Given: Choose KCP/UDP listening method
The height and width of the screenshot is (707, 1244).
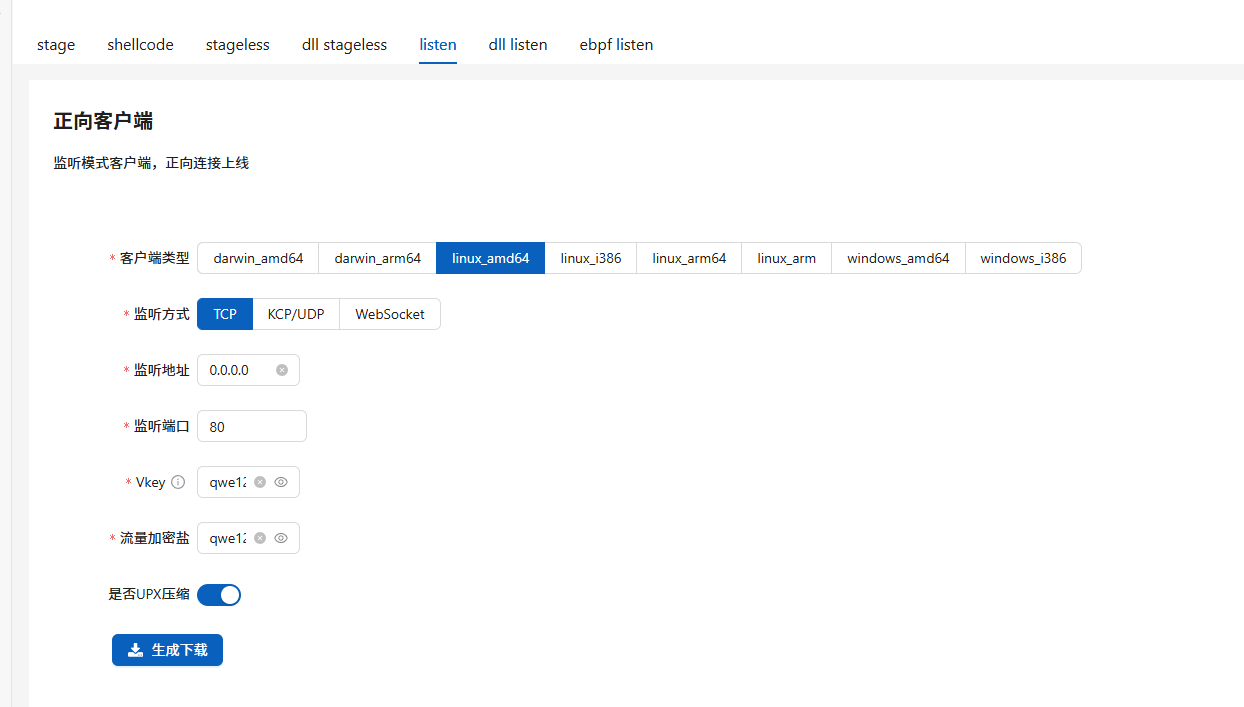Looking at the screenshot, I should [296, 314].
